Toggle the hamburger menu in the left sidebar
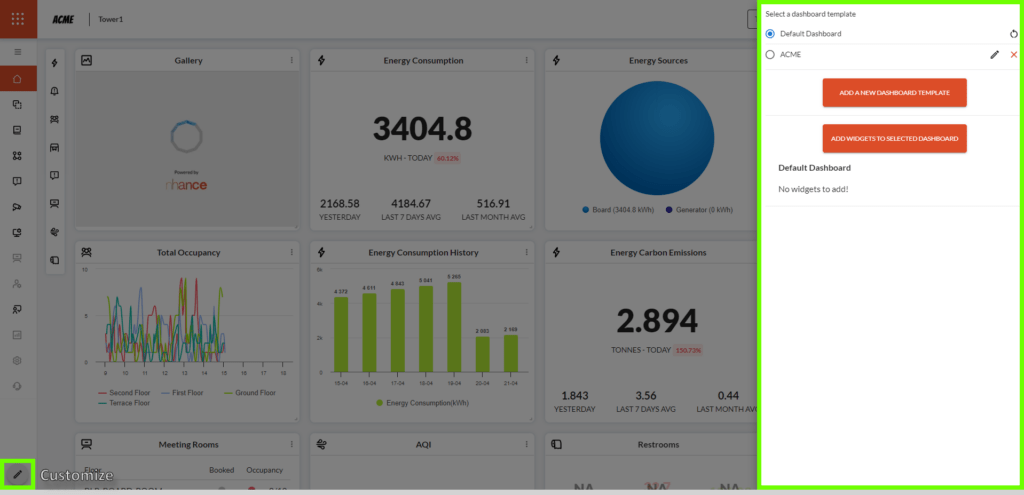The image size is (1024, 495). tap(18, 51)
